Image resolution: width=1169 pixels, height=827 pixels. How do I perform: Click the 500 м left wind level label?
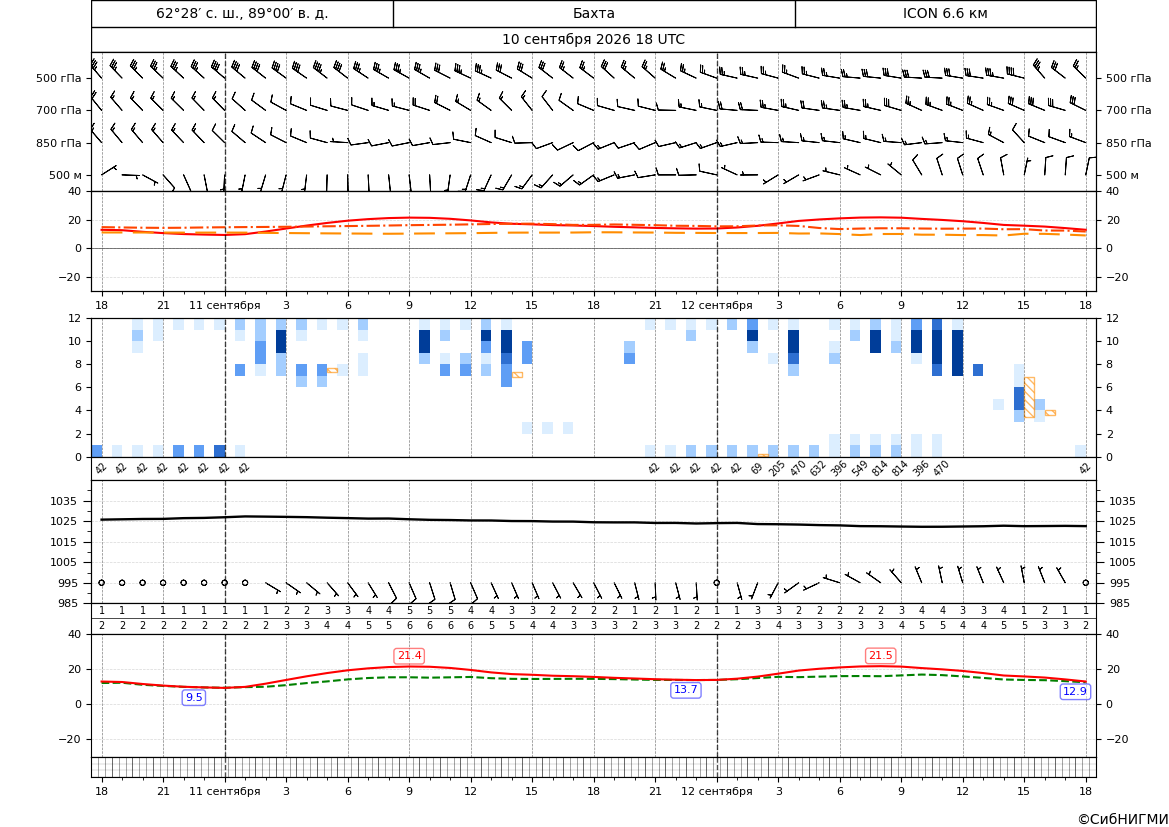click(66, 175)
